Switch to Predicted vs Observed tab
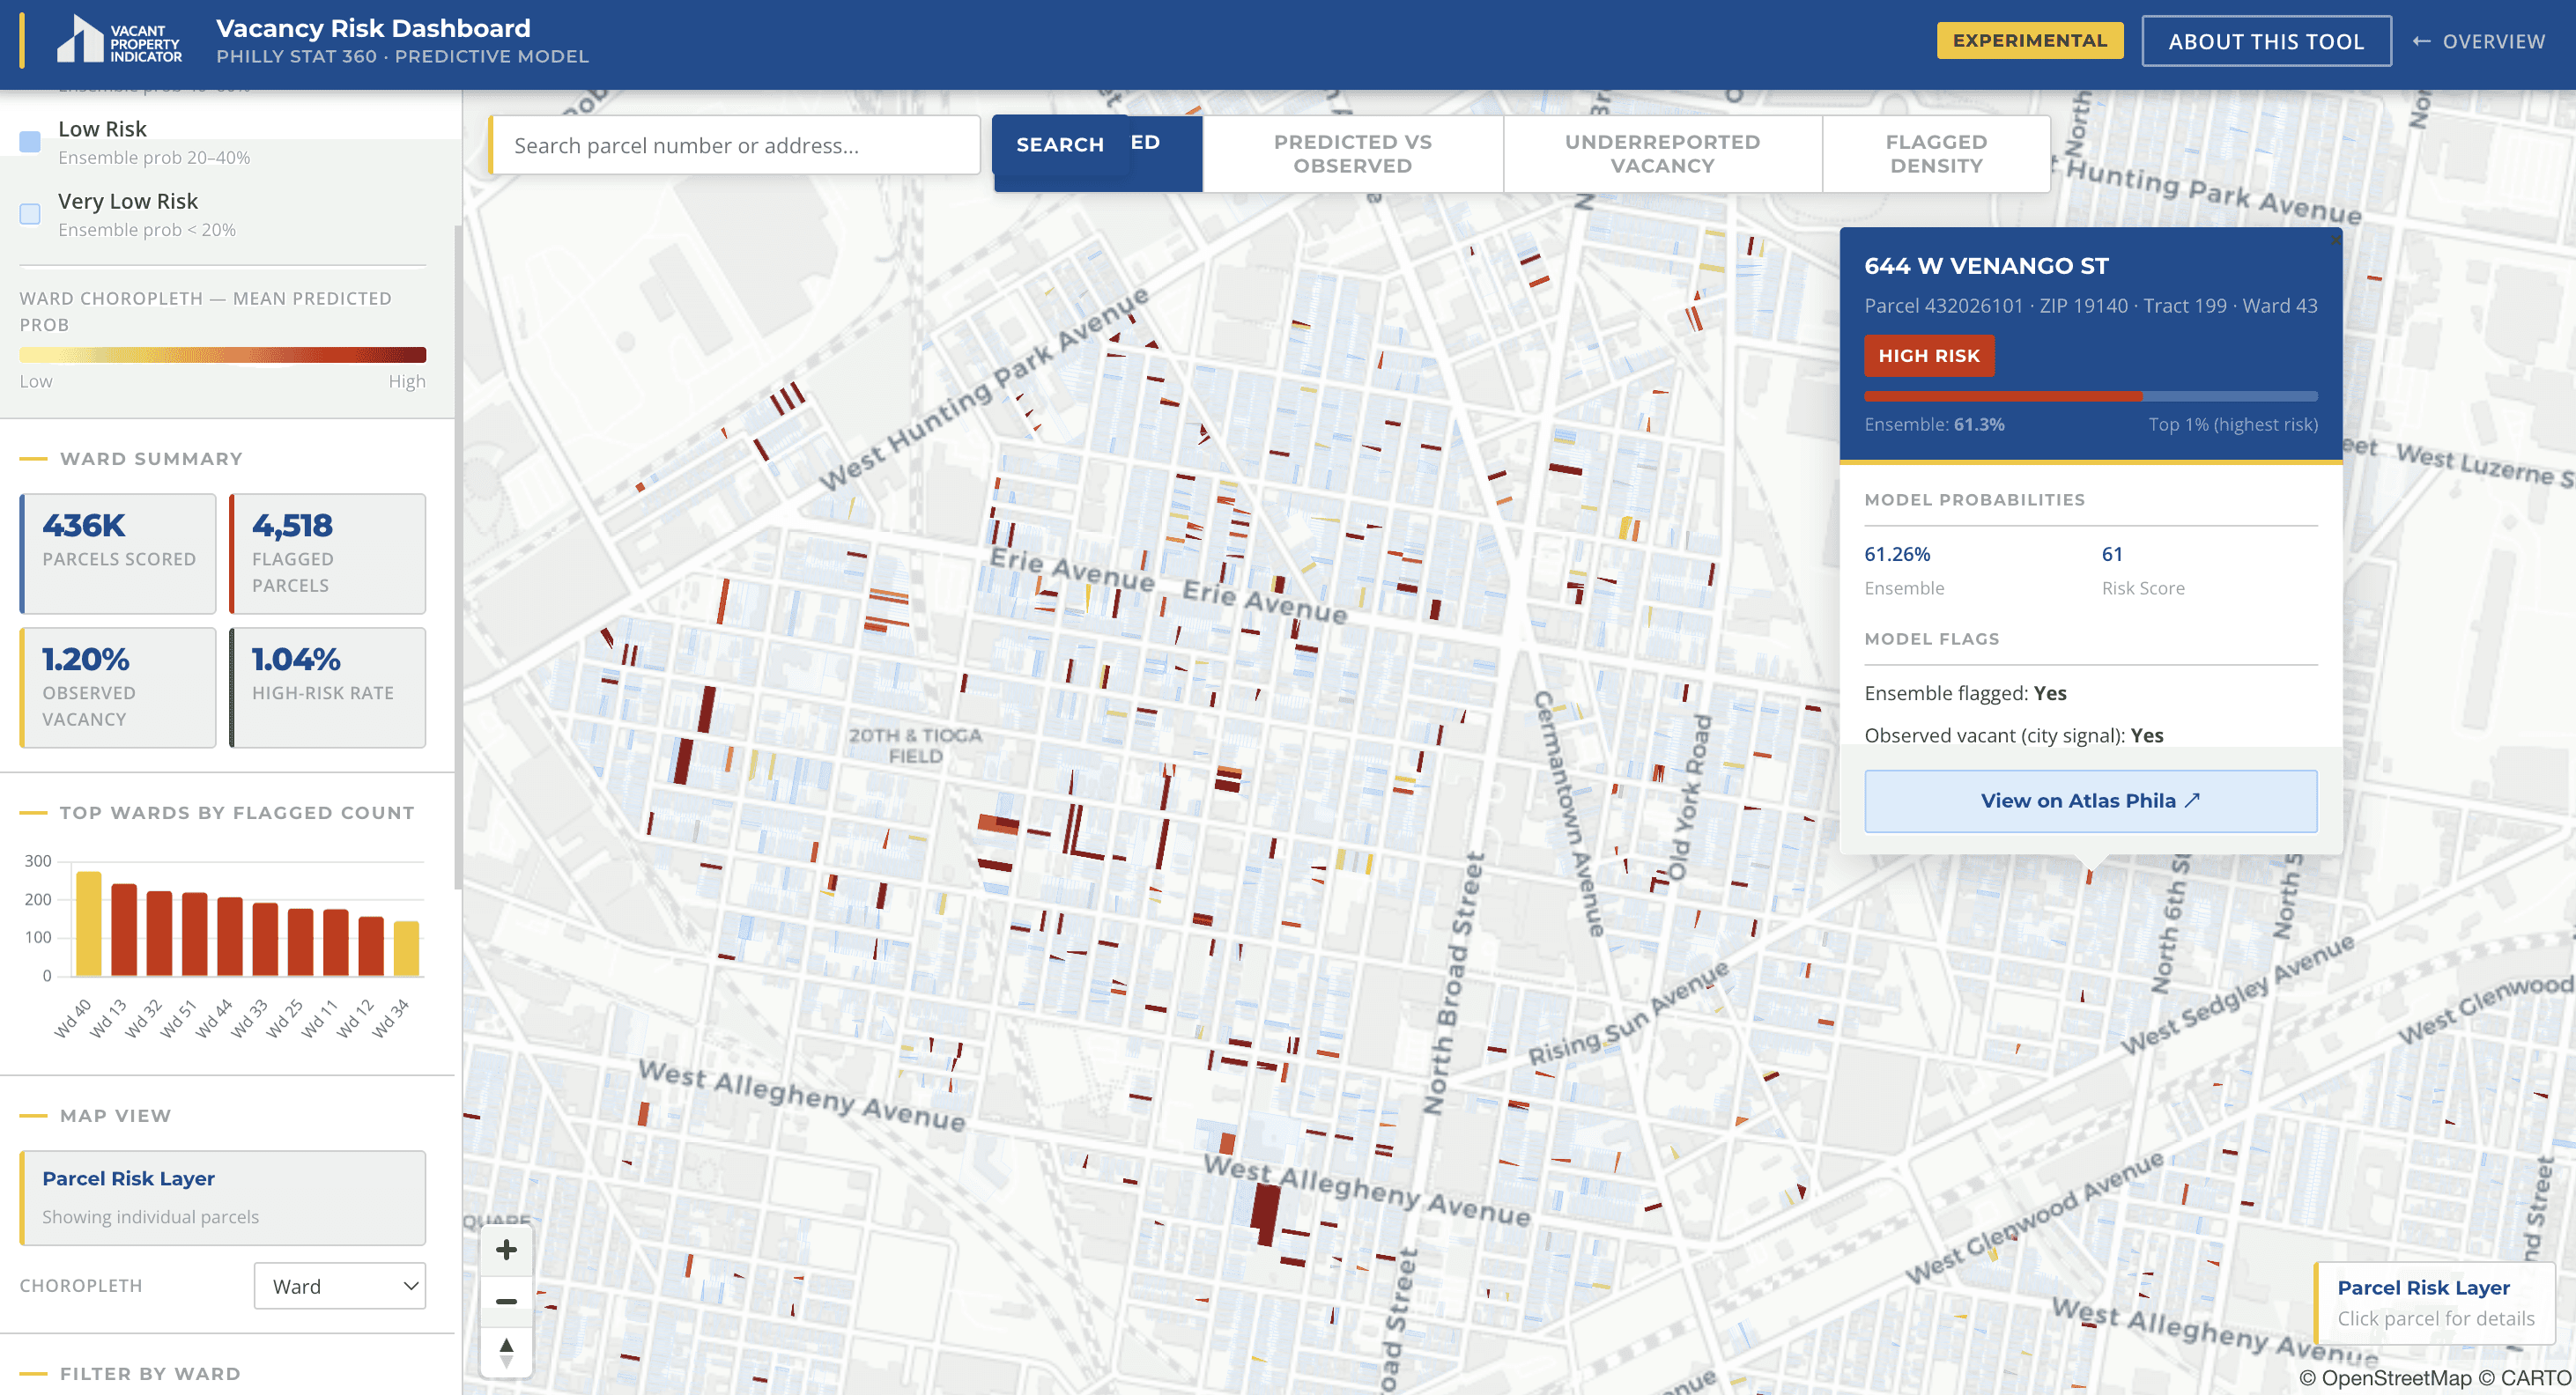2576x1395 pixels. tap(1353, 154)
